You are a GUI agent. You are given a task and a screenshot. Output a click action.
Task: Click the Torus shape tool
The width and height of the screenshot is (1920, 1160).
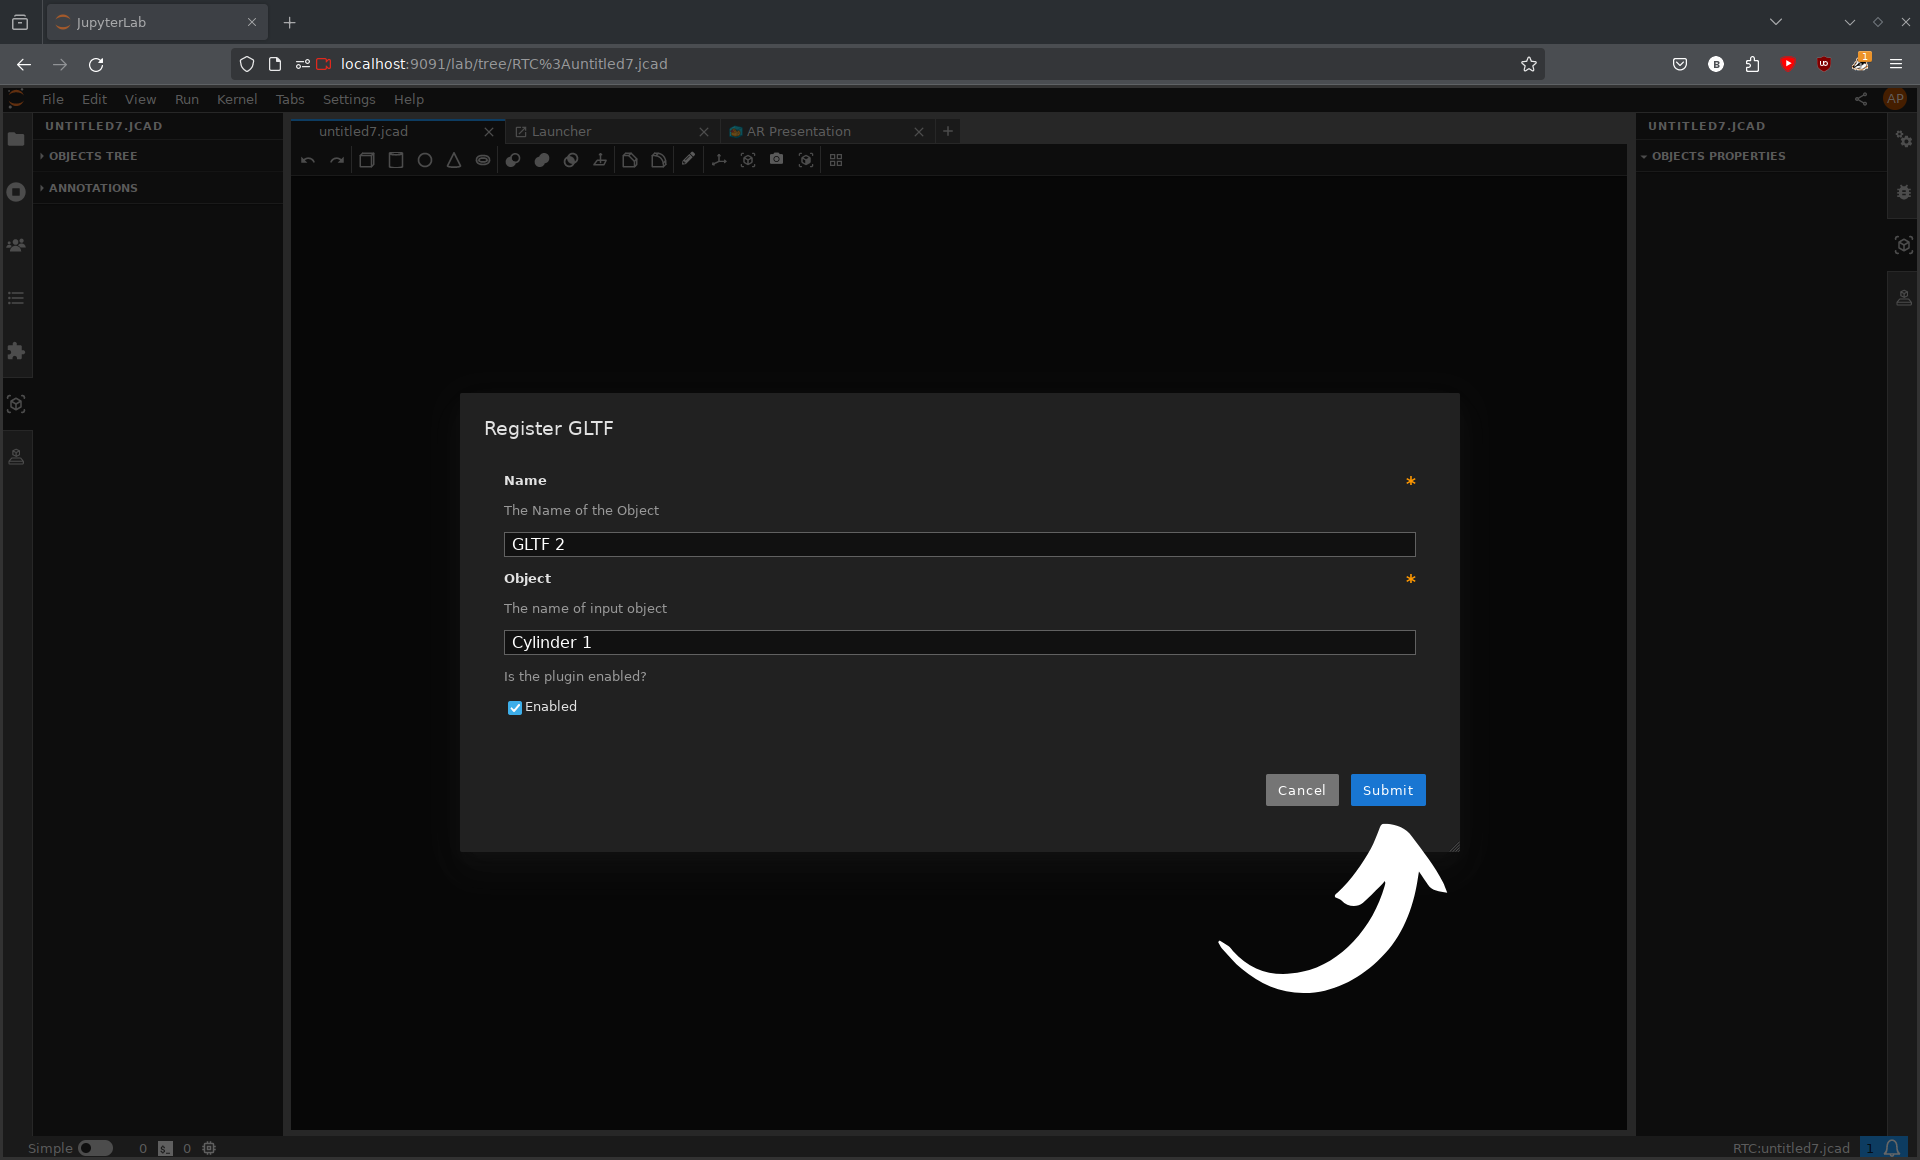[x=483, y=160]
